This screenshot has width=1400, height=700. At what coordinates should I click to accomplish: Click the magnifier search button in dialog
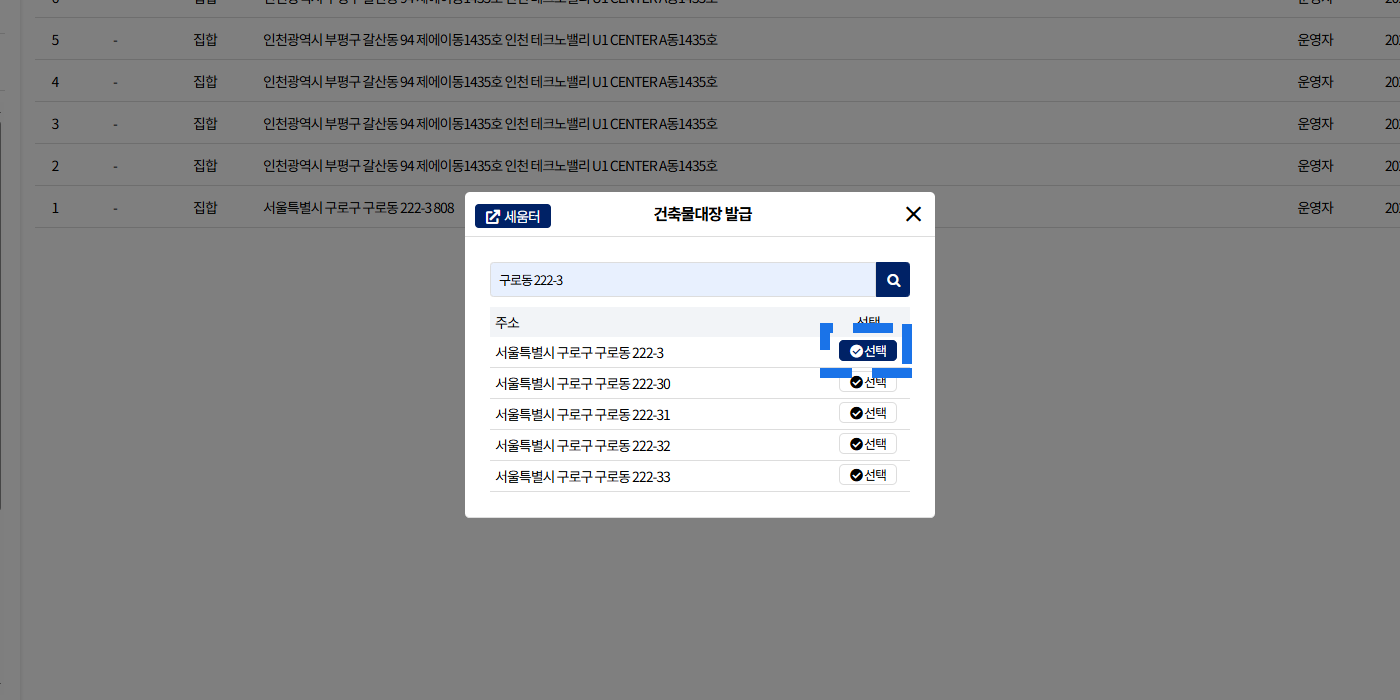pyautogui.click(x=893, y=280)
